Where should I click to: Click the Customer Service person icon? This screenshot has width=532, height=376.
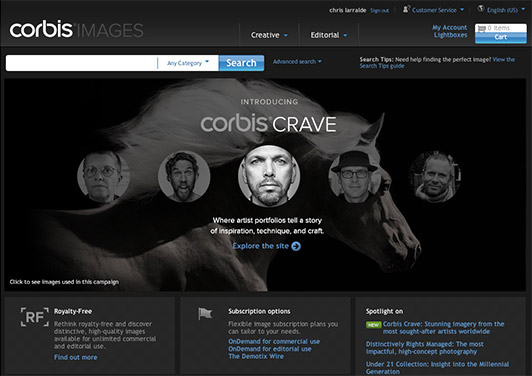pos(406,9)
